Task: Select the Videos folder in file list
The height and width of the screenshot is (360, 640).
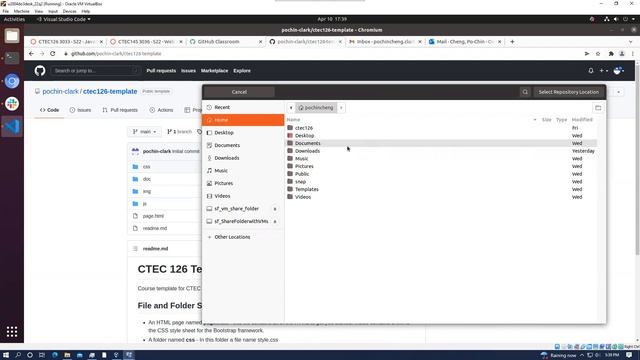Action: [x=441, y=197]
